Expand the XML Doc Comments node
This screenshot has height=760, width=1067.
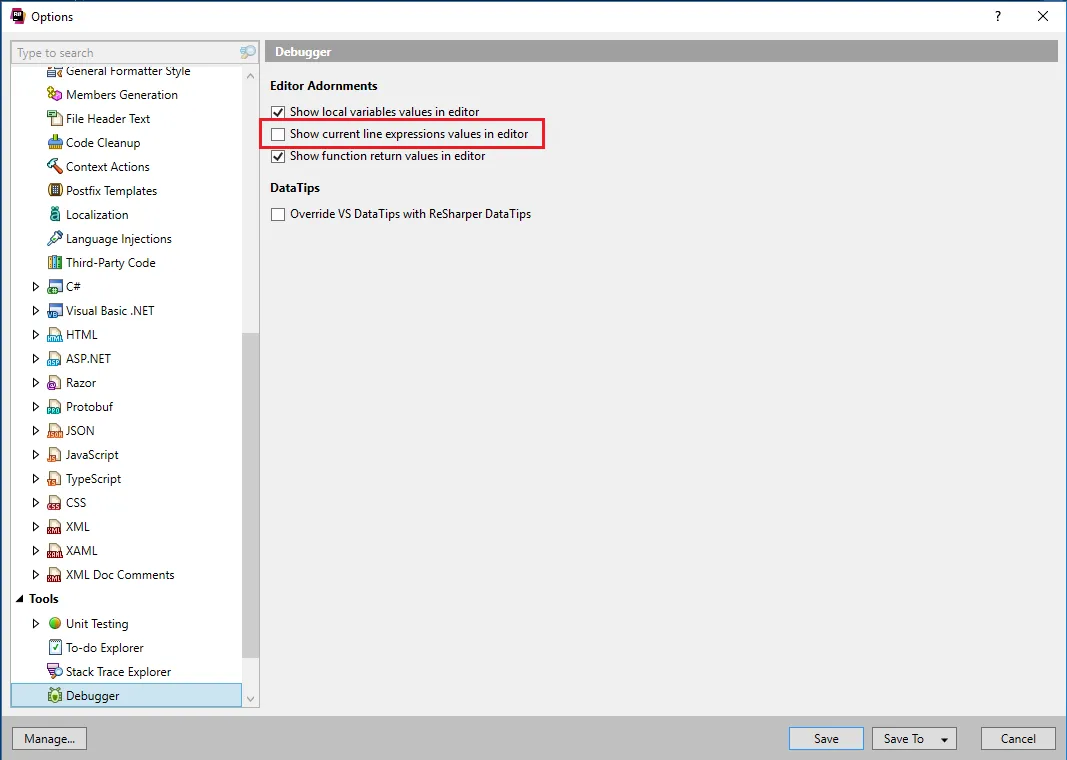35,575
